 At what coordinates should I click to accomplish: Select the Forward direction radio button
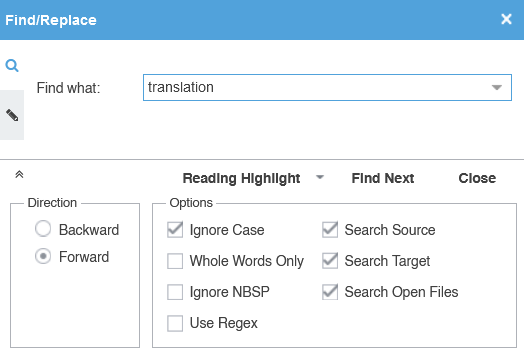point(43,256)
